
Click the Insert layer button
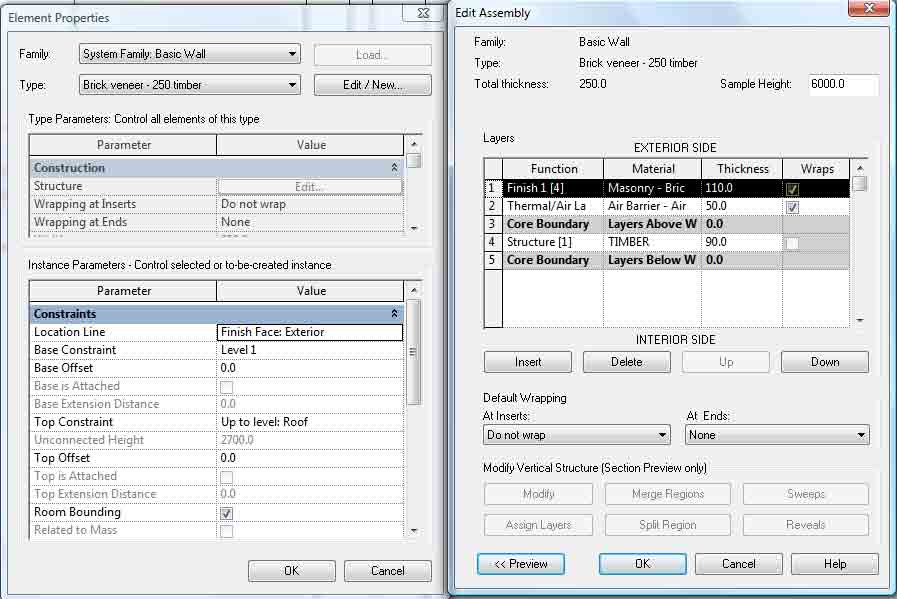527,362
